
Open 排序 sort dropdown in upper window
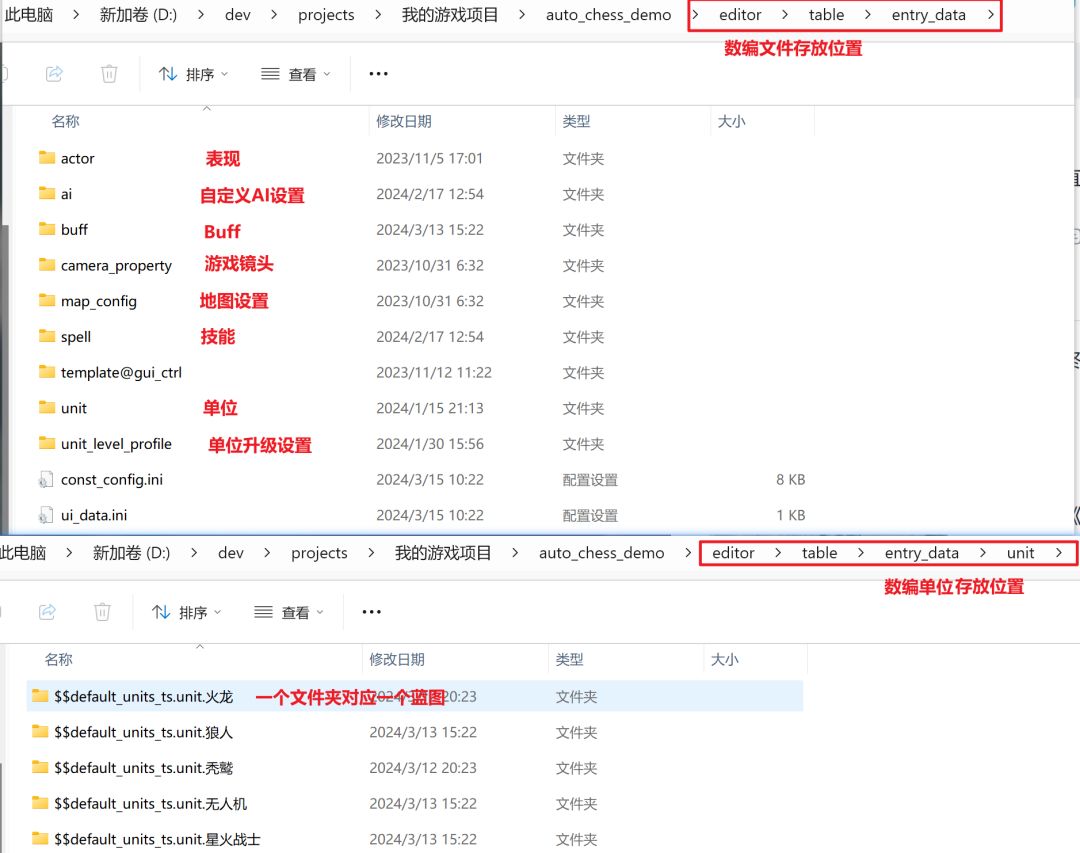(194, 74)
